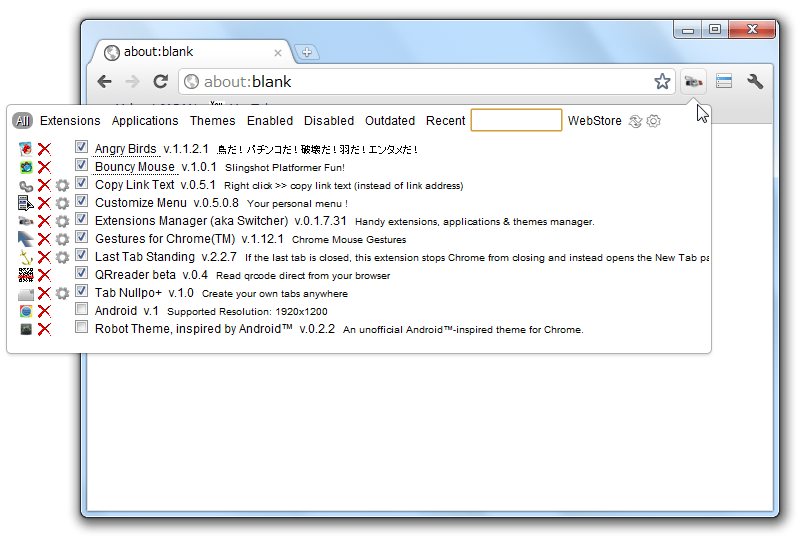
Task: Uninstall Android theme with red X
Action: point(45,311)
